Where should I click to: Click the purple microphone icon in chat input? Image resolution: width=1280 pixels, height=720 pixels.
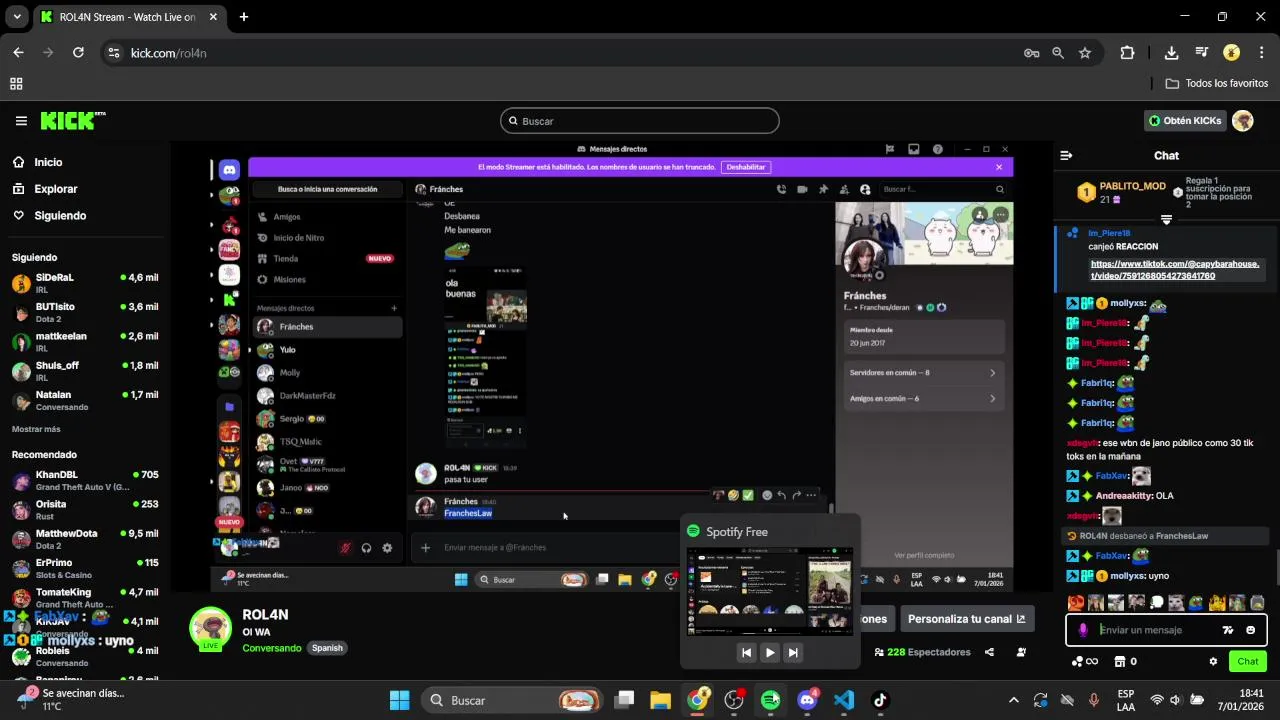tap(1083, 630)
